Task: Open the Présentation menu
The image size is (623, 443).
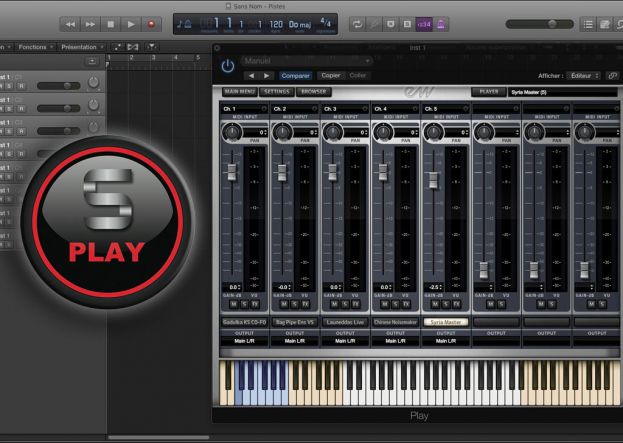Action: [80, 47]
